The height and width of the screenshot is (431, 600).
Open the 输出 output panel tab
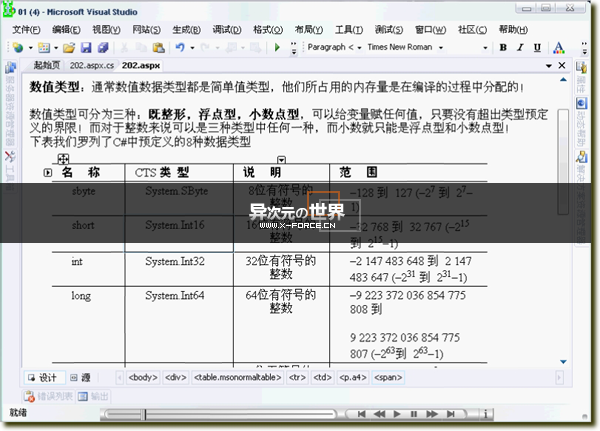[93, 396]
